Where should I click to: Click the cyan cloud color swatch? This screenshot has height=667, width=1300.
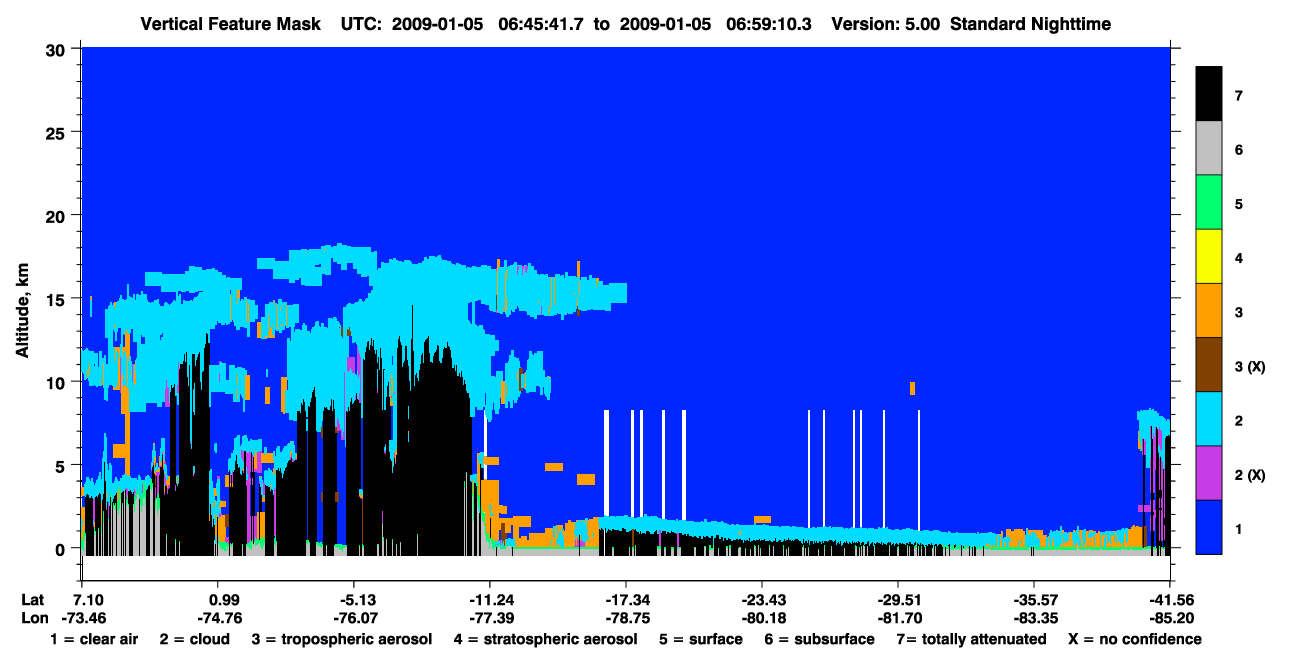(x=1209, y=419)
